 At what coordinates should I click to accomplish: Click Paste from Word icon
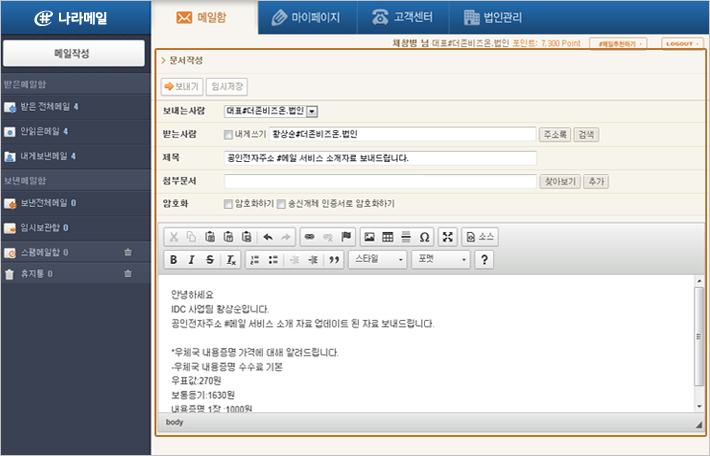click(246, 237)
